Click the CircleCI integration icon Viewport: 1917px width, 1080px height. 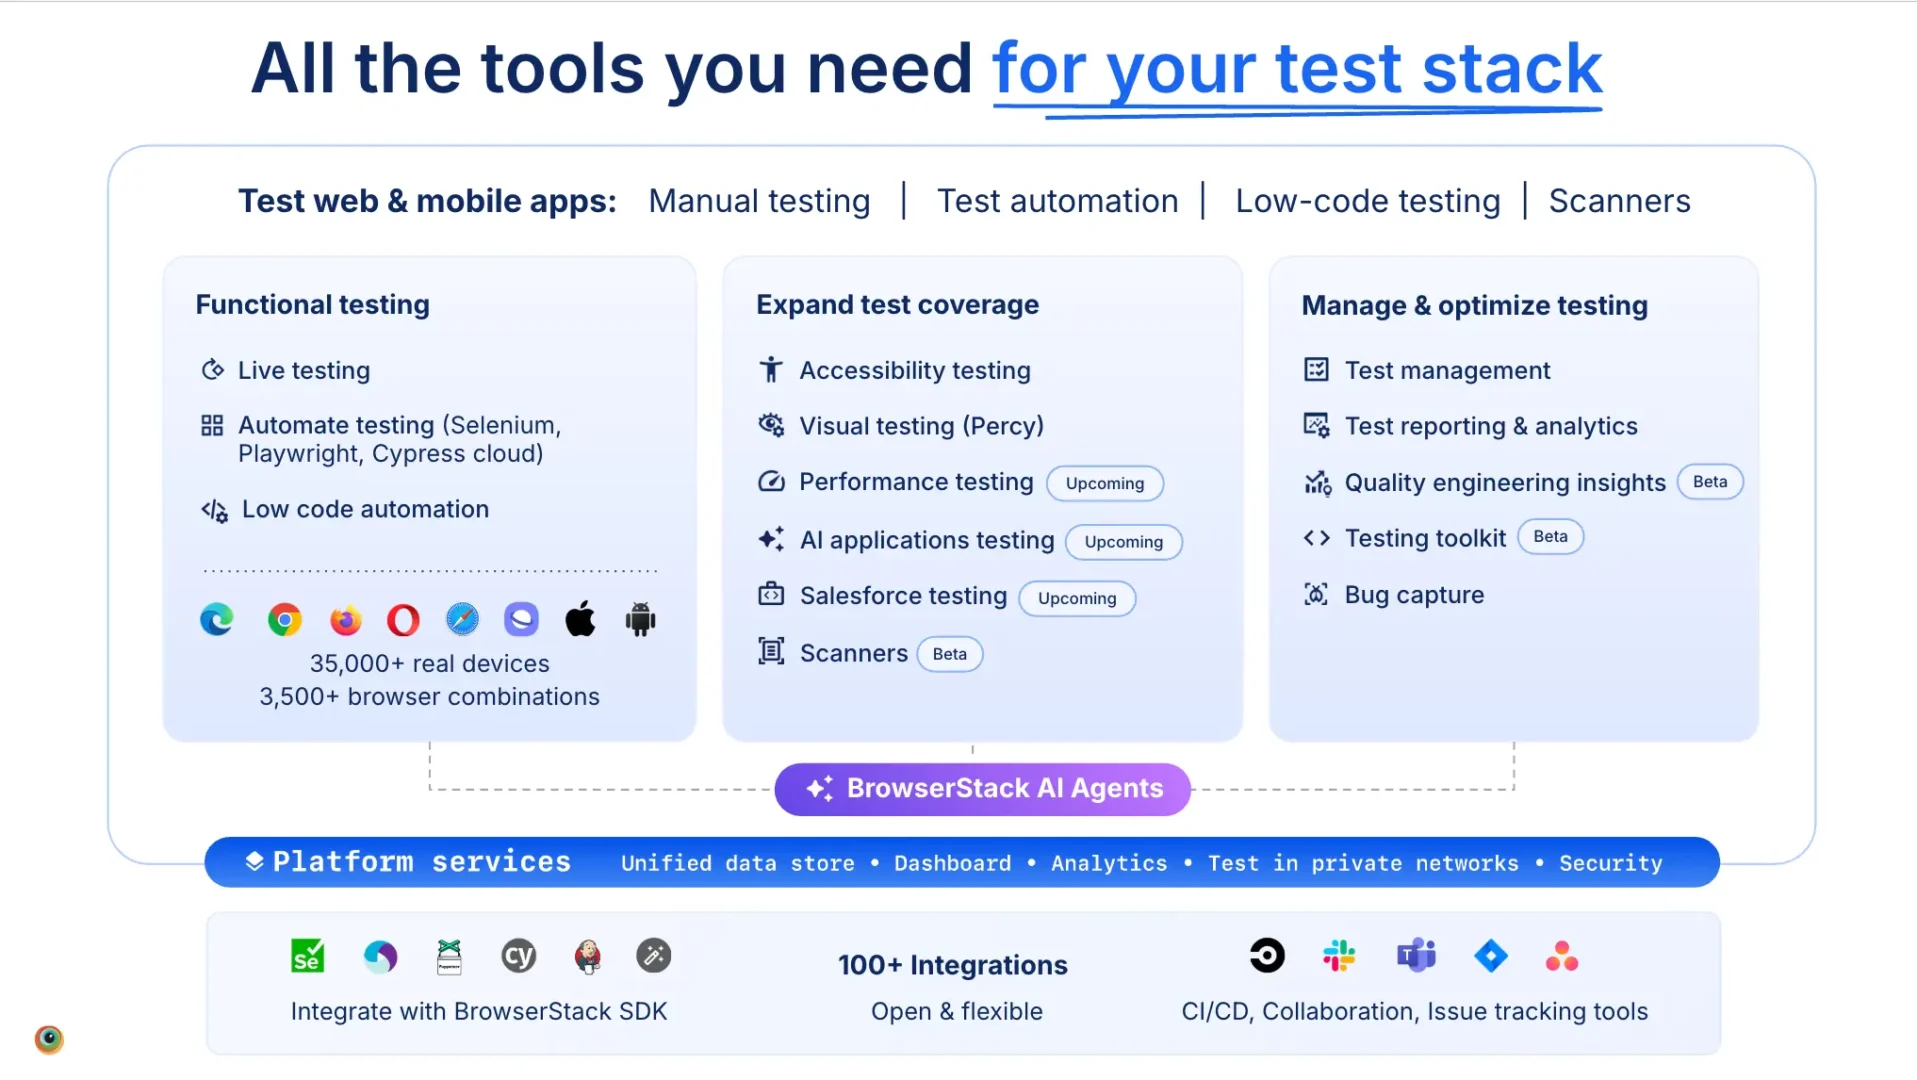pyautogui.click(x=1267, y=956)
